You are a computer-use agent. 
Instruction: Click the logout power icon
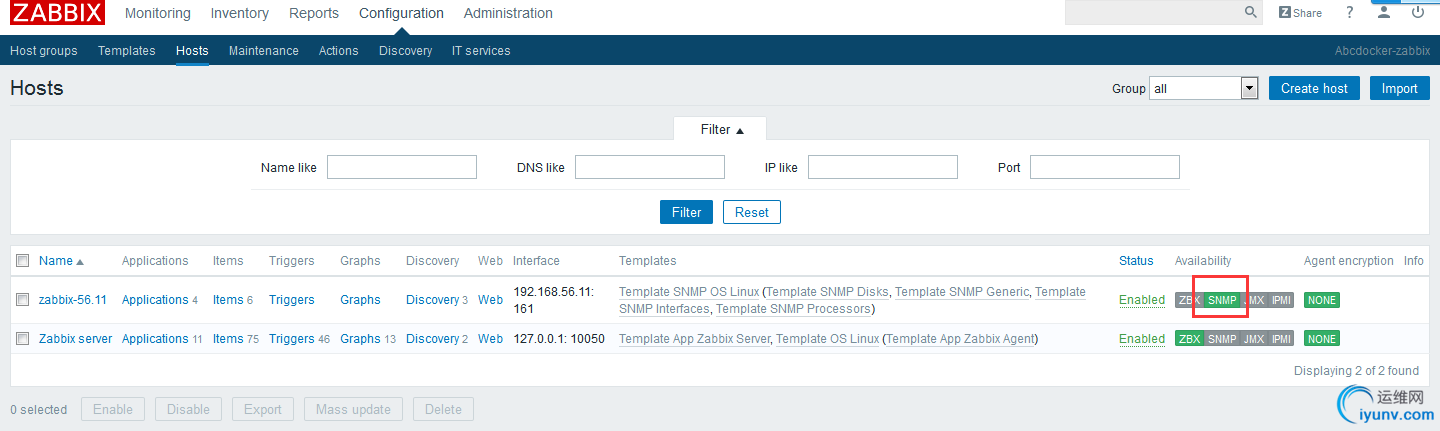click(1418, 13)
